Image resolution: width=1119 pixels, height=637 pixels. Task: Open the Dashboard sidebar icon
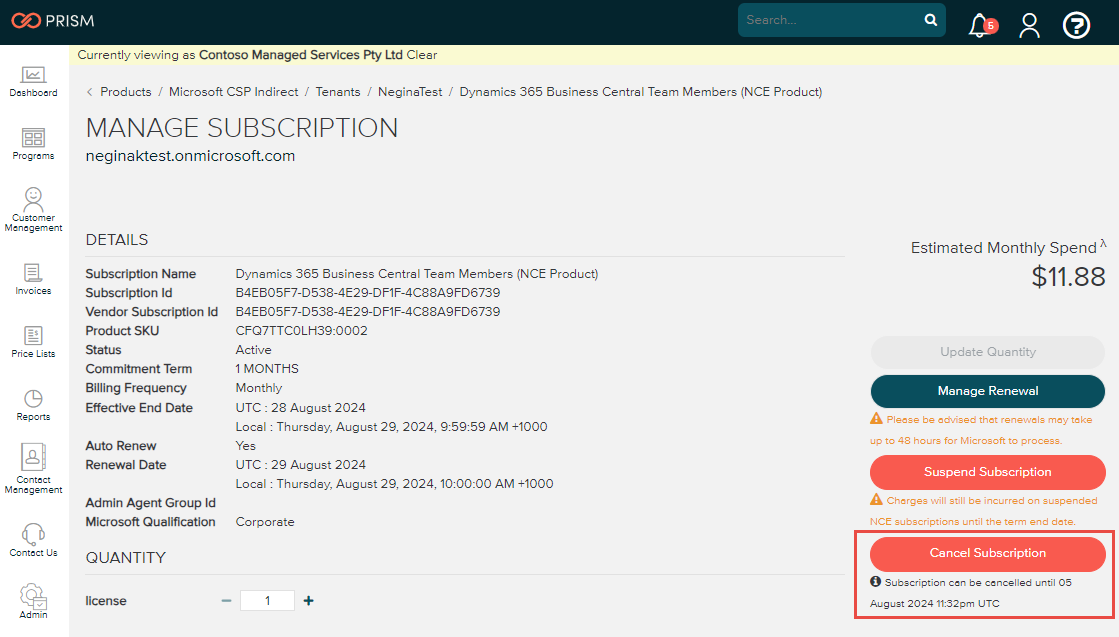coord(33,81)
